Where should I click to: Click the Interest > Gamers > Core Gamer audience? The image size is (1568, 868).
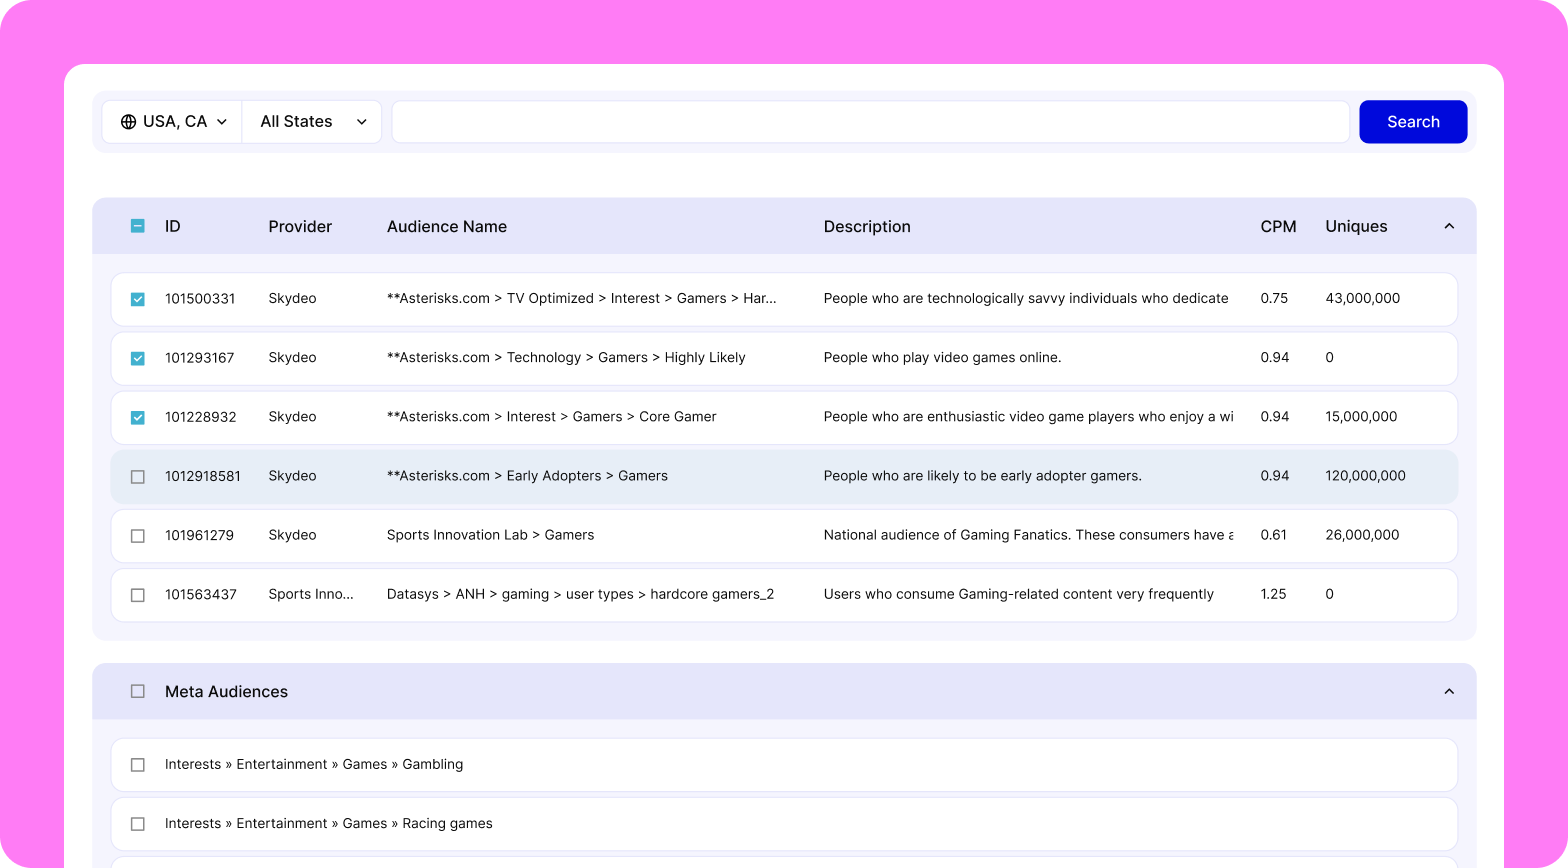coord(552,416)
